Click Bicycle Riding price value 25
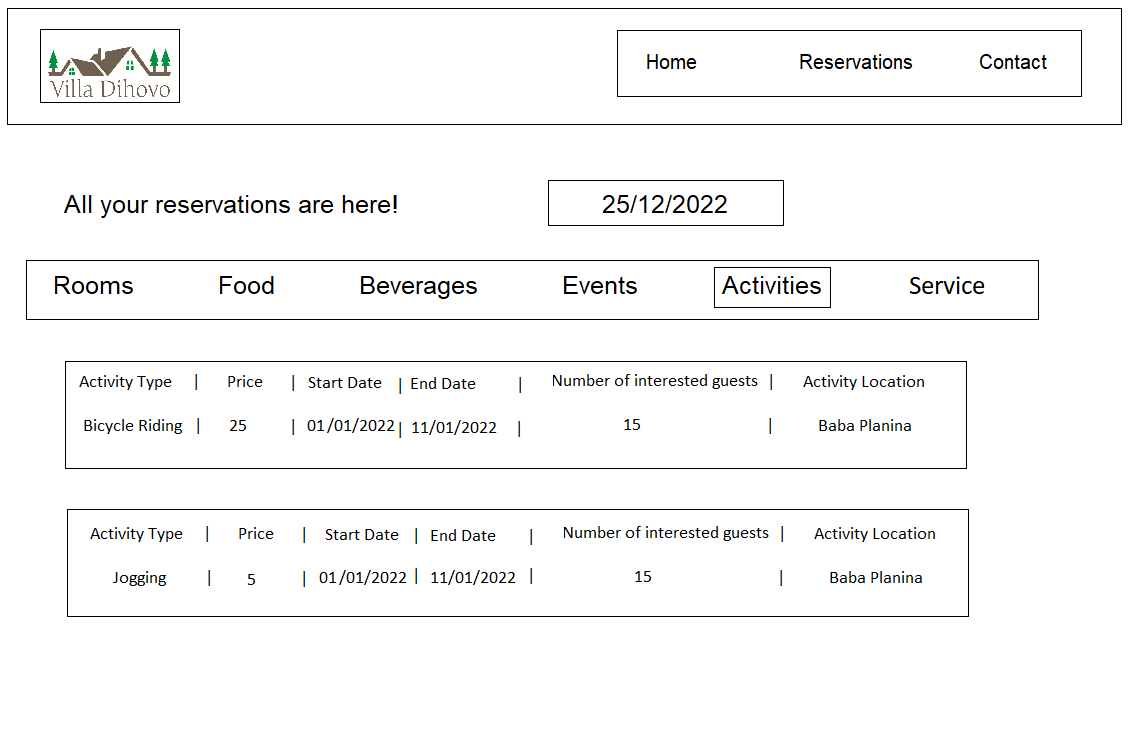This screenshot has width=1128, height=734. tap(238, 426)
